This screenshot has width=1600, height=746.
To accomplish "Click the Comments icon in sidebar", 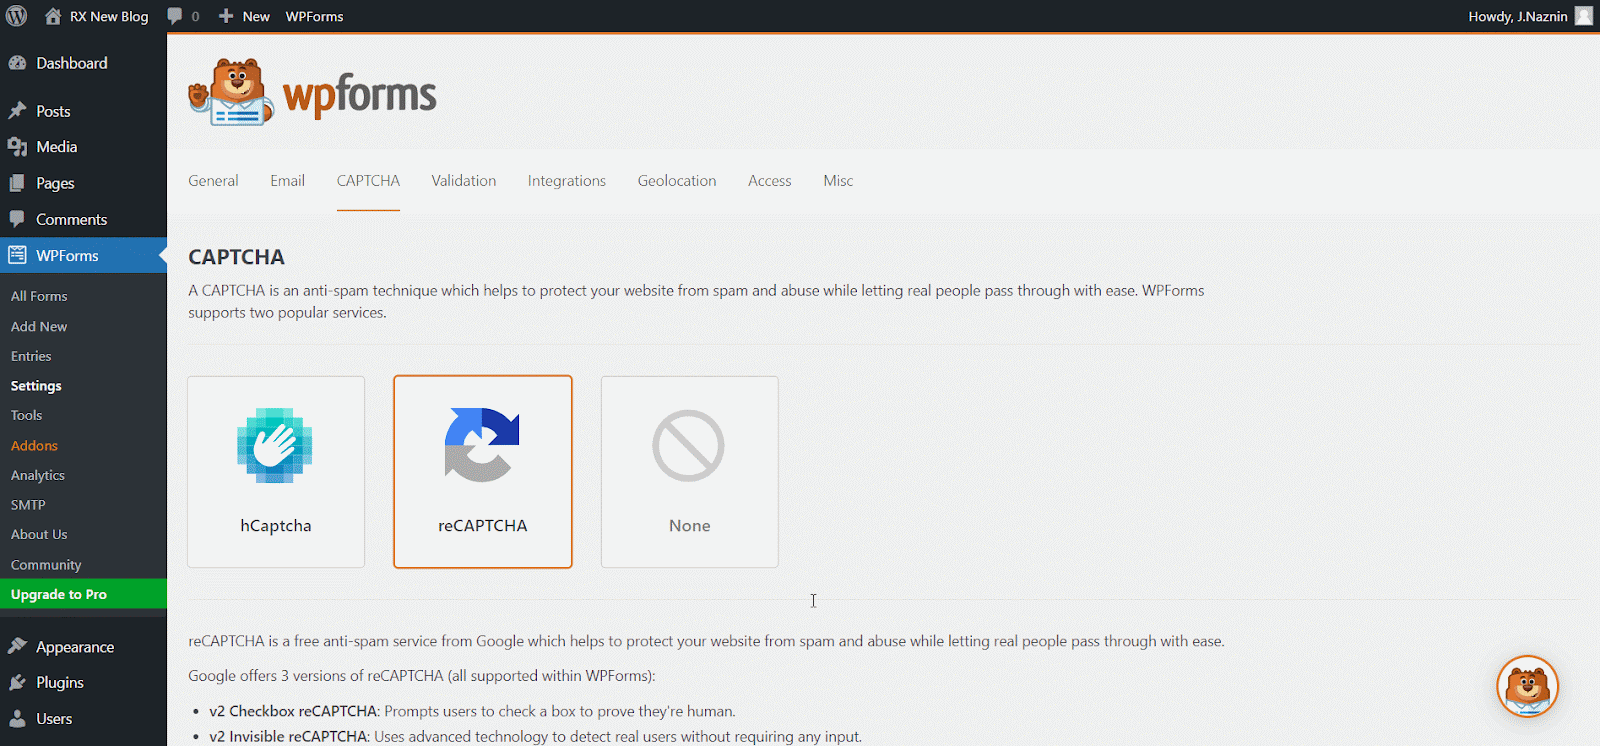I will coord(17,219).
